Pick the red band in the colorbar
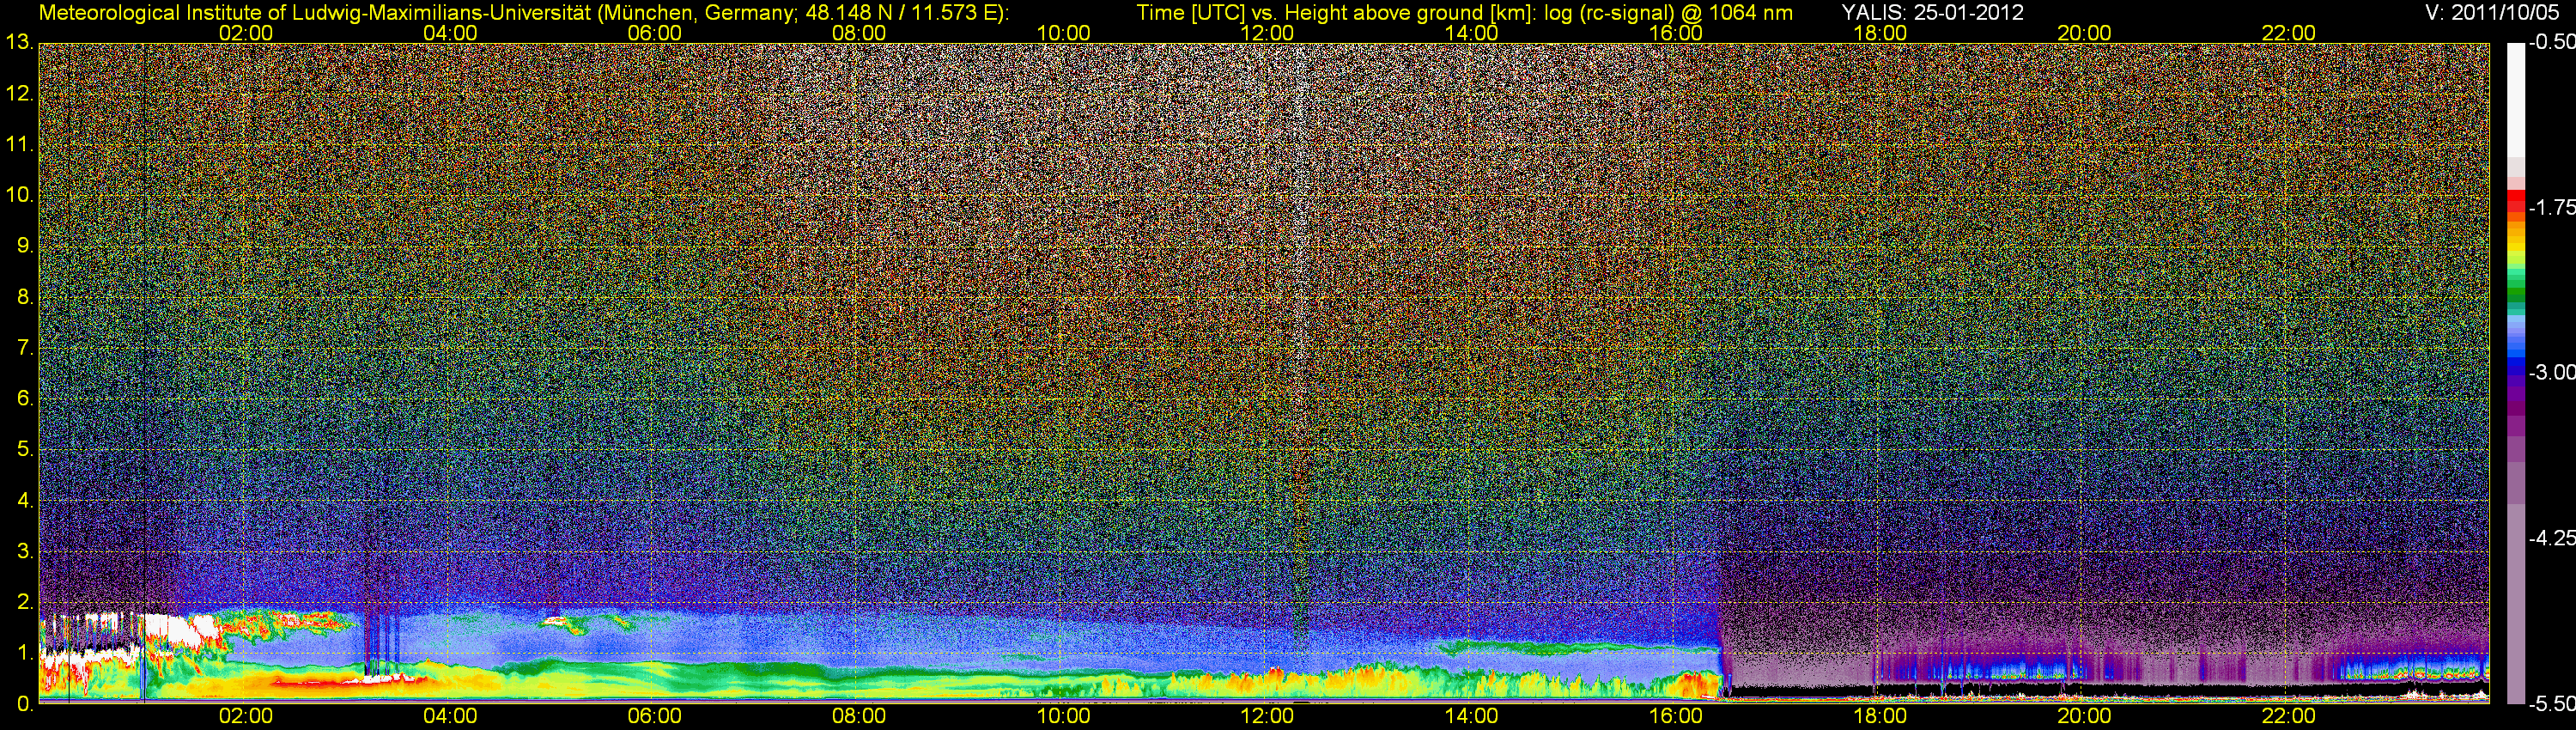This screenshot has height=730, width=2576. 2515,200
